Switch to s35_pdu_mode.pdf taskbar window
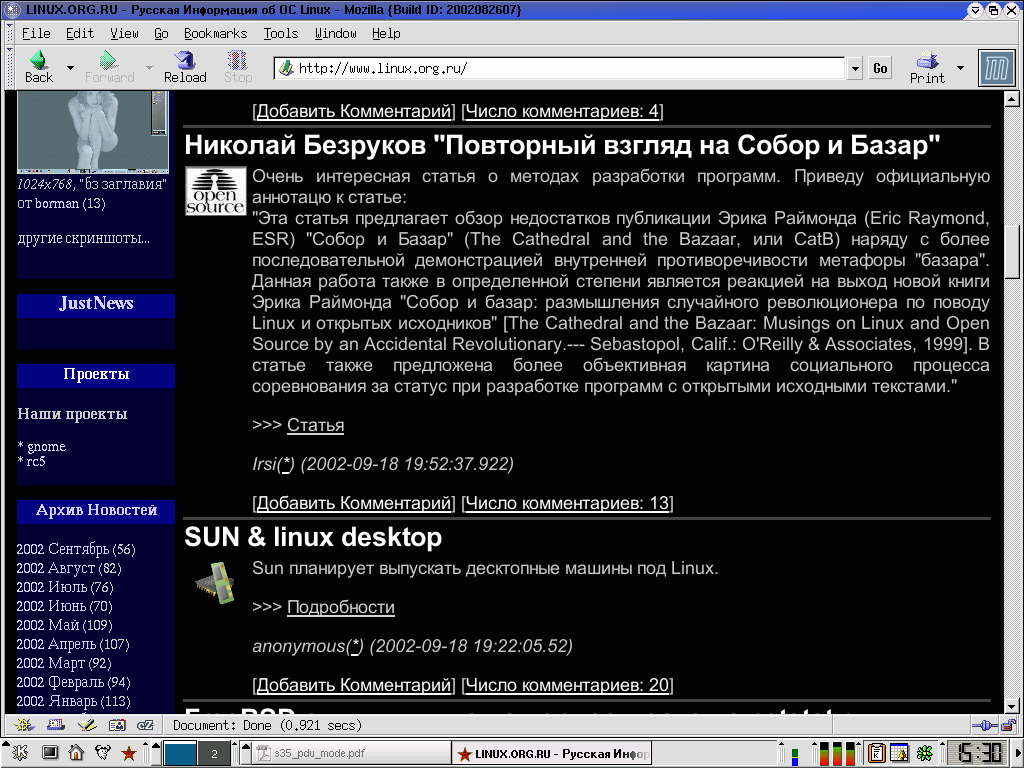 351,753
